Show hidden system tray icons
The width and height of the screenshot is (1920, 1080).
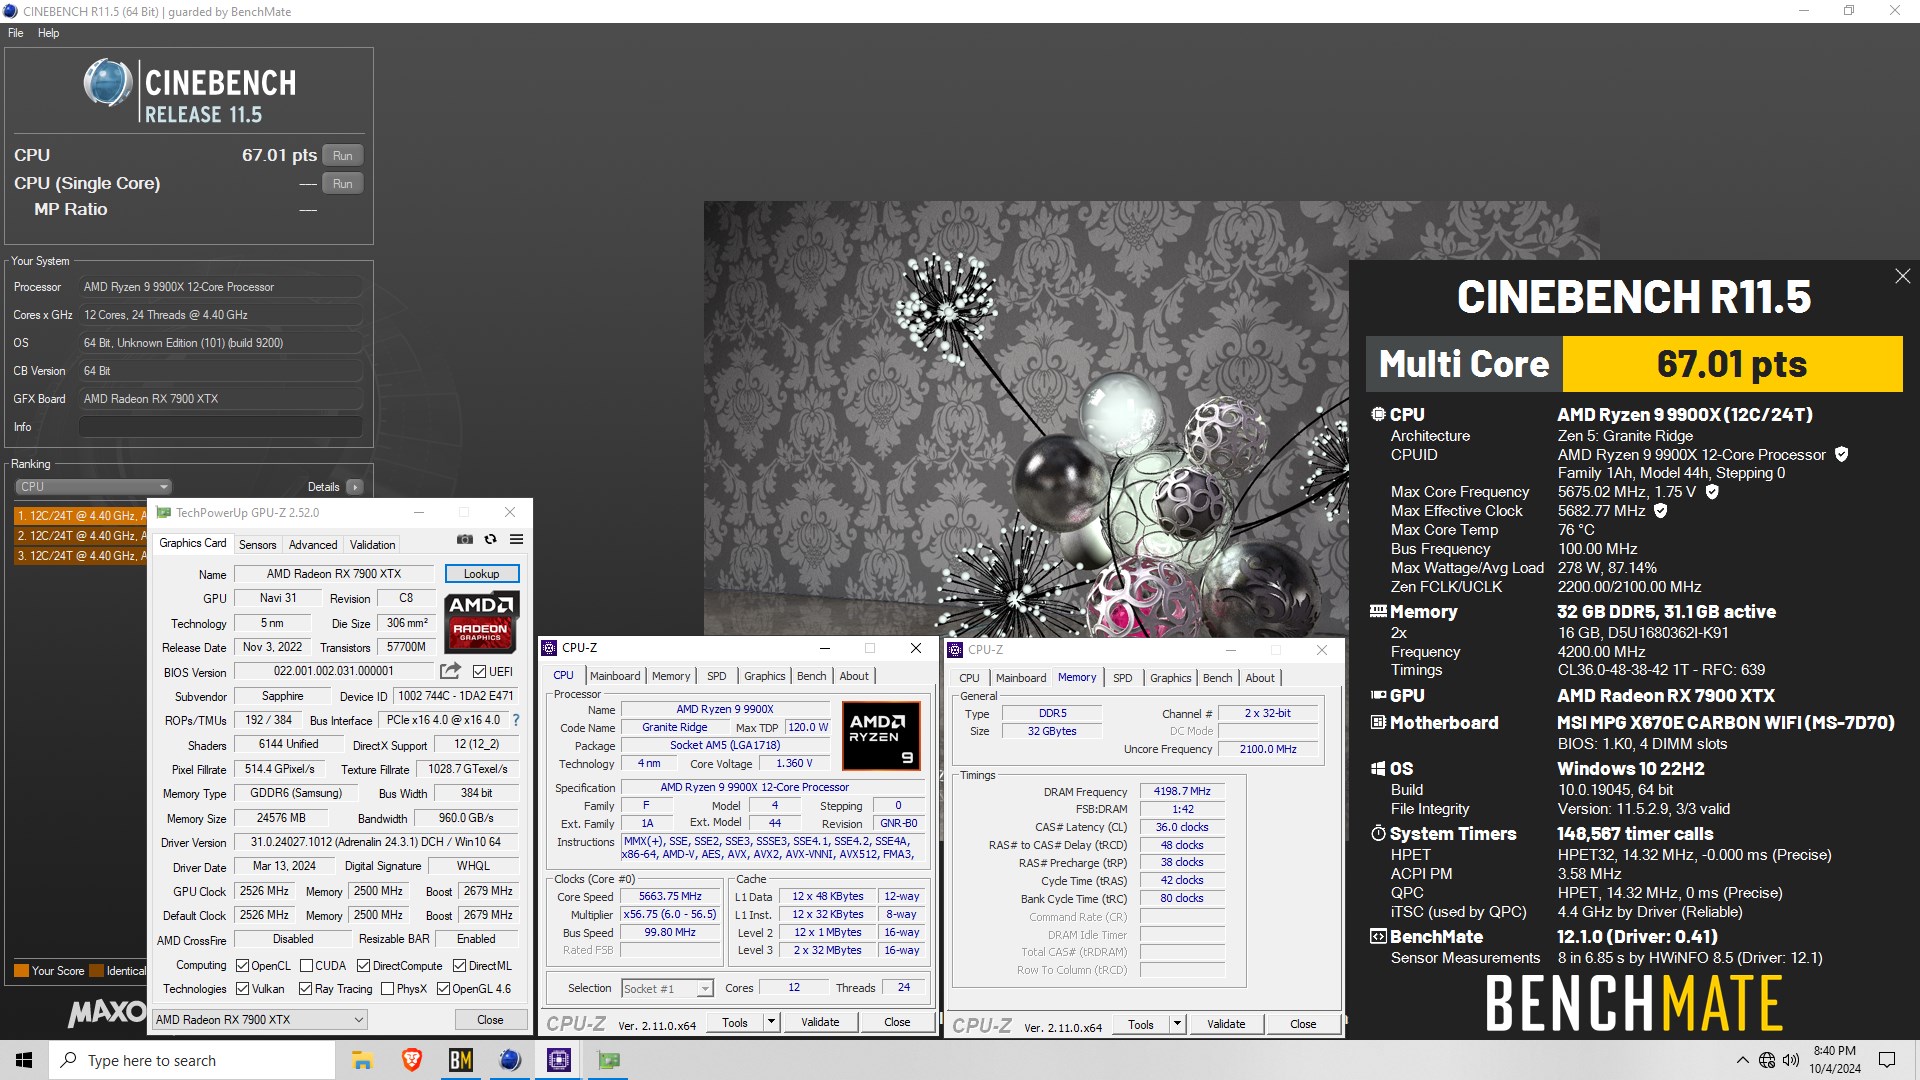tap(1742, 1060)
